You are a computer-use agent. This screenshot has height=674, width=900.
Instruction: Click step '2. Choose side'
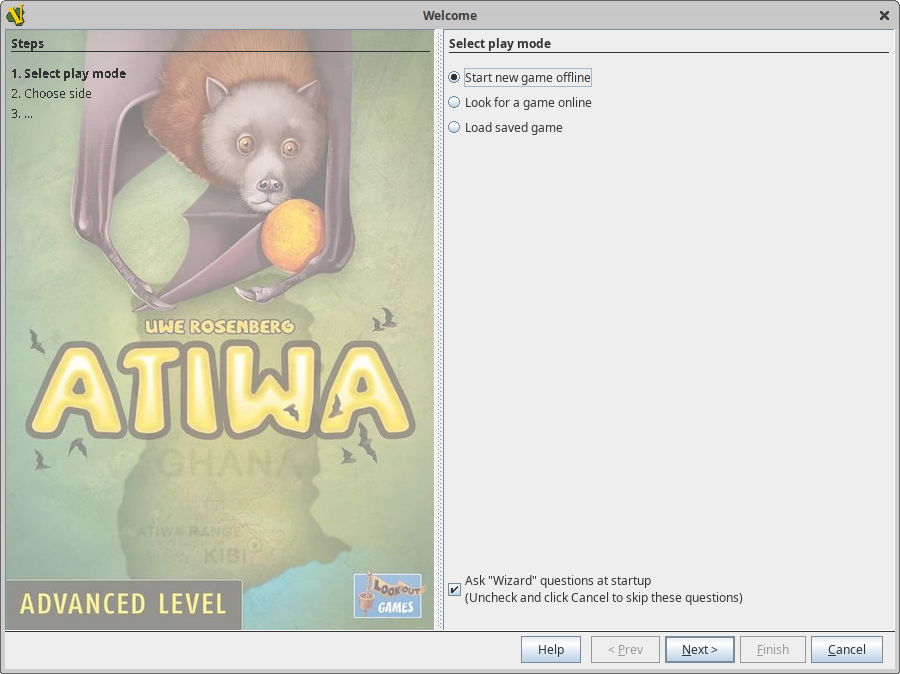[x=51, y=93]
